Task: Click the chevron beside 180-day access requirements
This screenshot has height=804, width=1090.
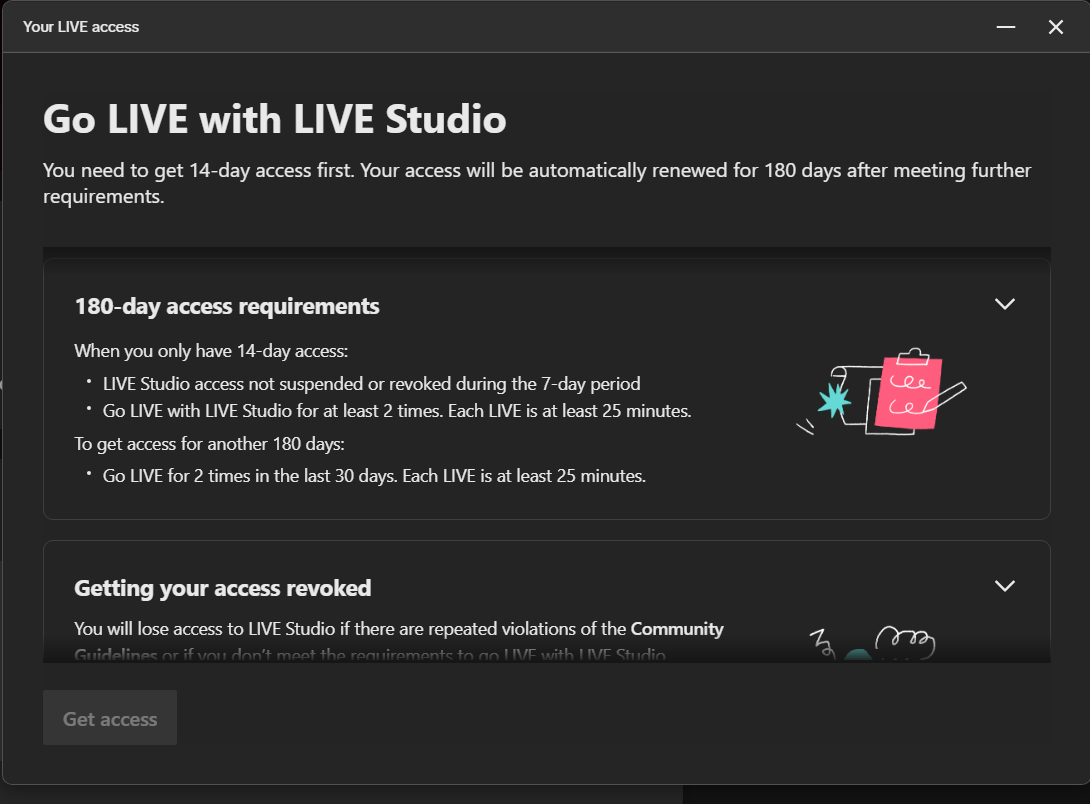Action: pyautogui.click(x=1005, y=304)
